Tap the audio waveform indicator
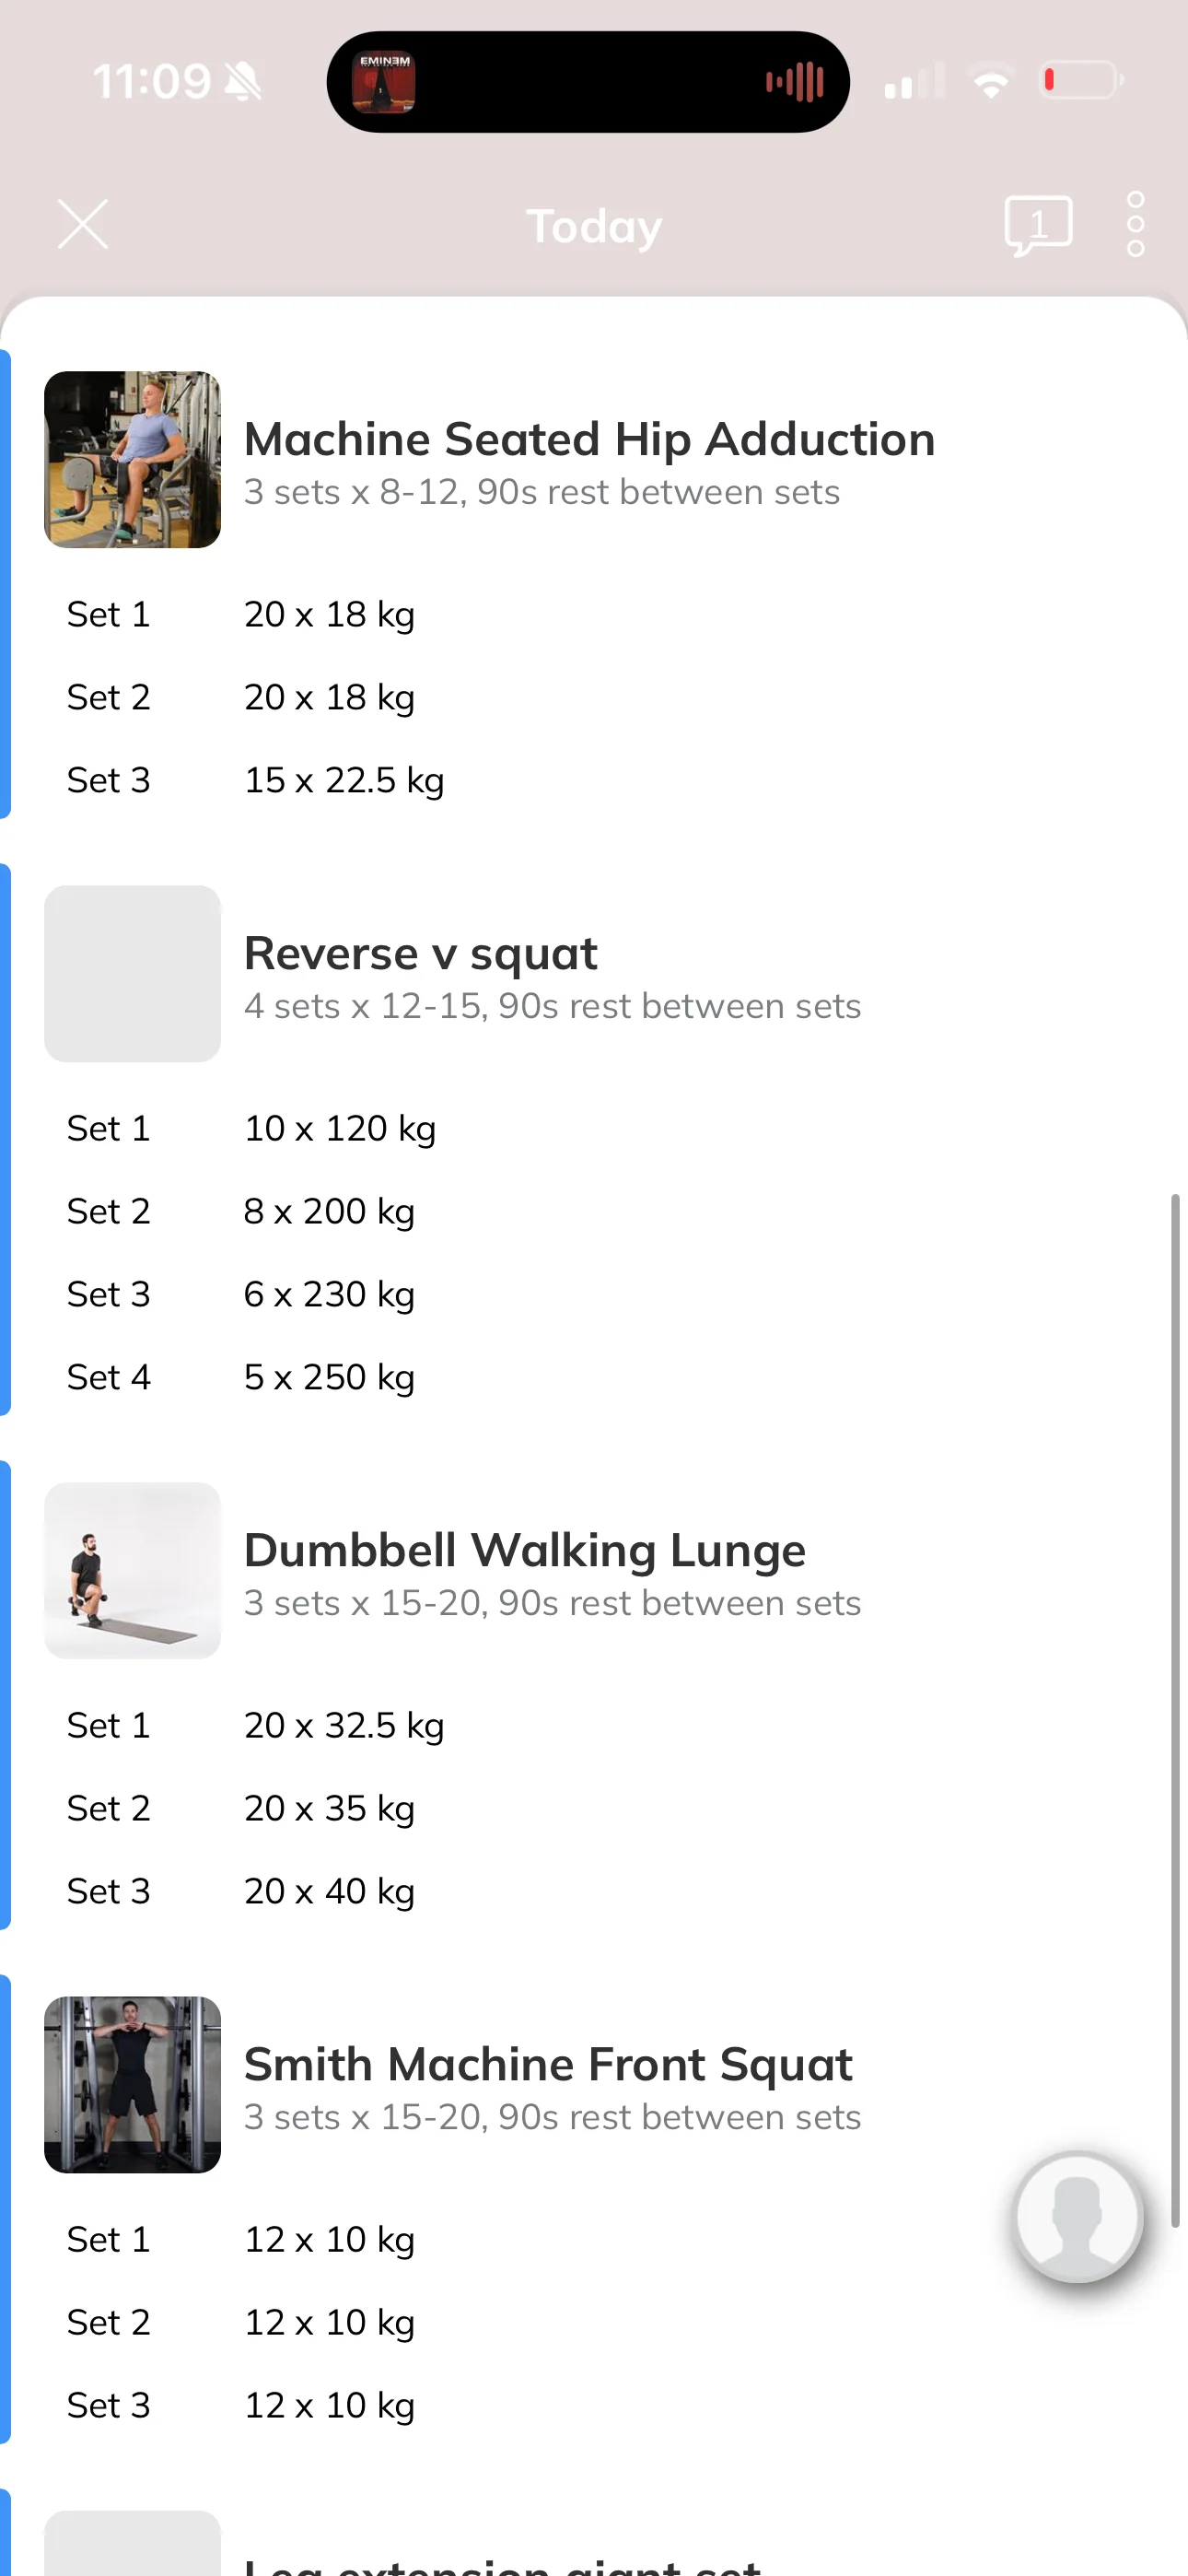 [x=795, y=82]
